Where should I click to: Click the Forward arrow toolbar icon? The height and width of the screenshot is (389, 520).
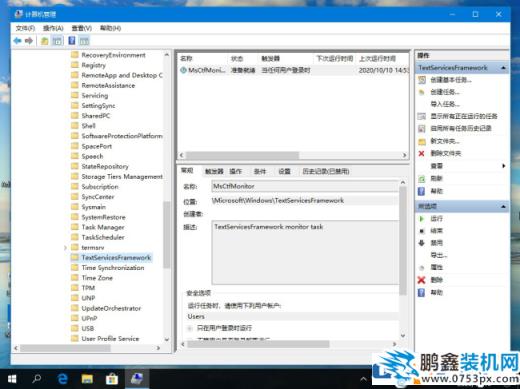pyautogui.click(x=29, y=41)
